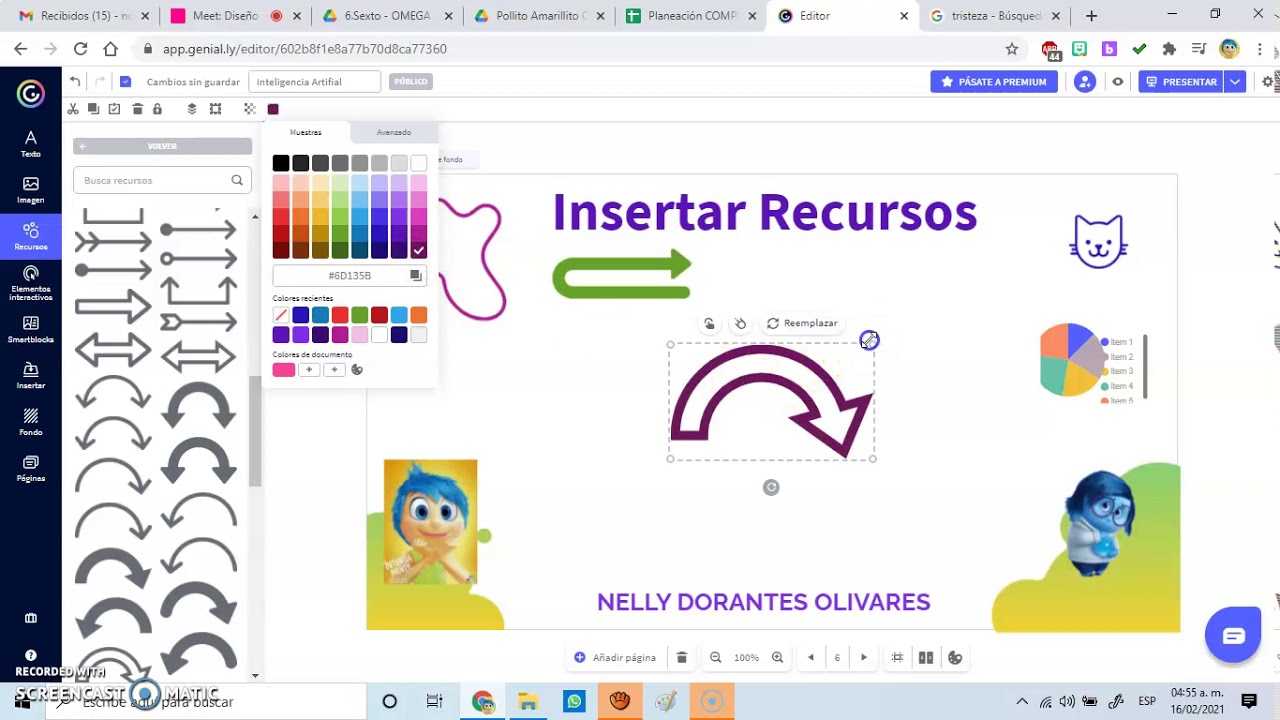This screenshot has width=1280, height=720.
Task: Open the Fondo panel in sidebar
Action: (31, 422)
